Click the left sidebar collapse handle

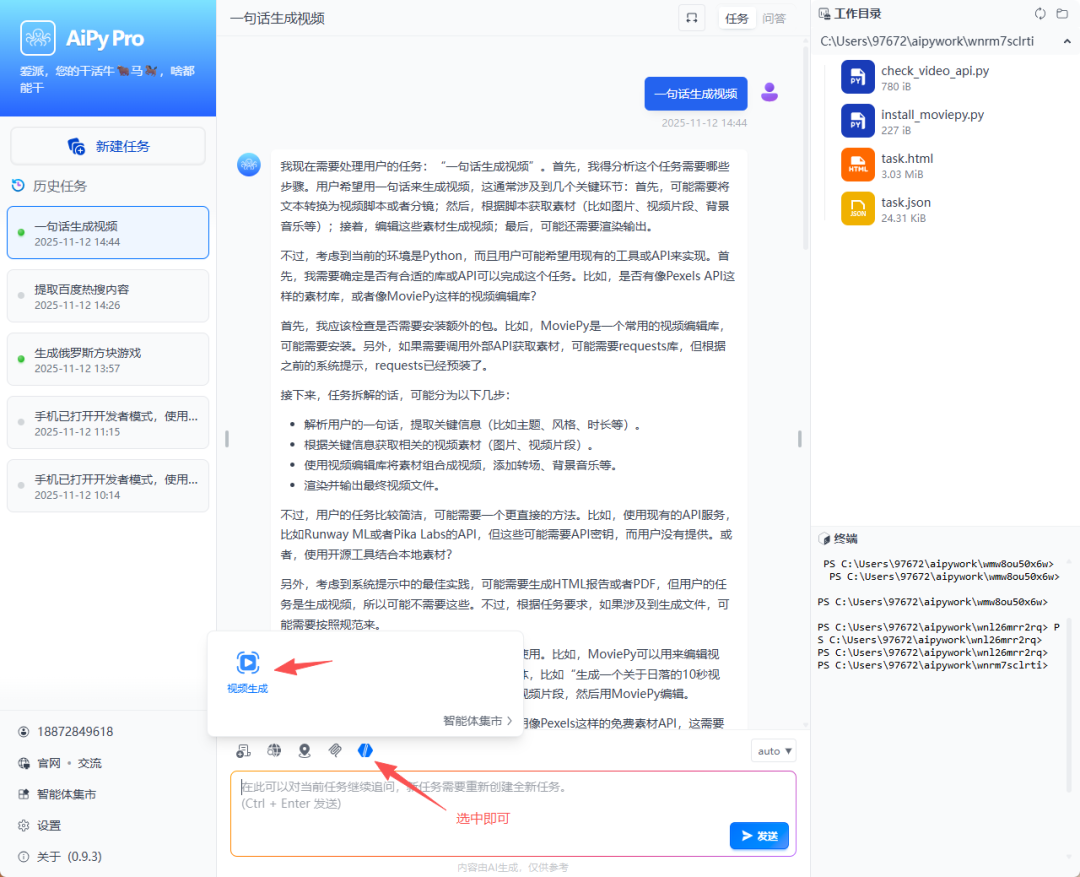point(227,439)
